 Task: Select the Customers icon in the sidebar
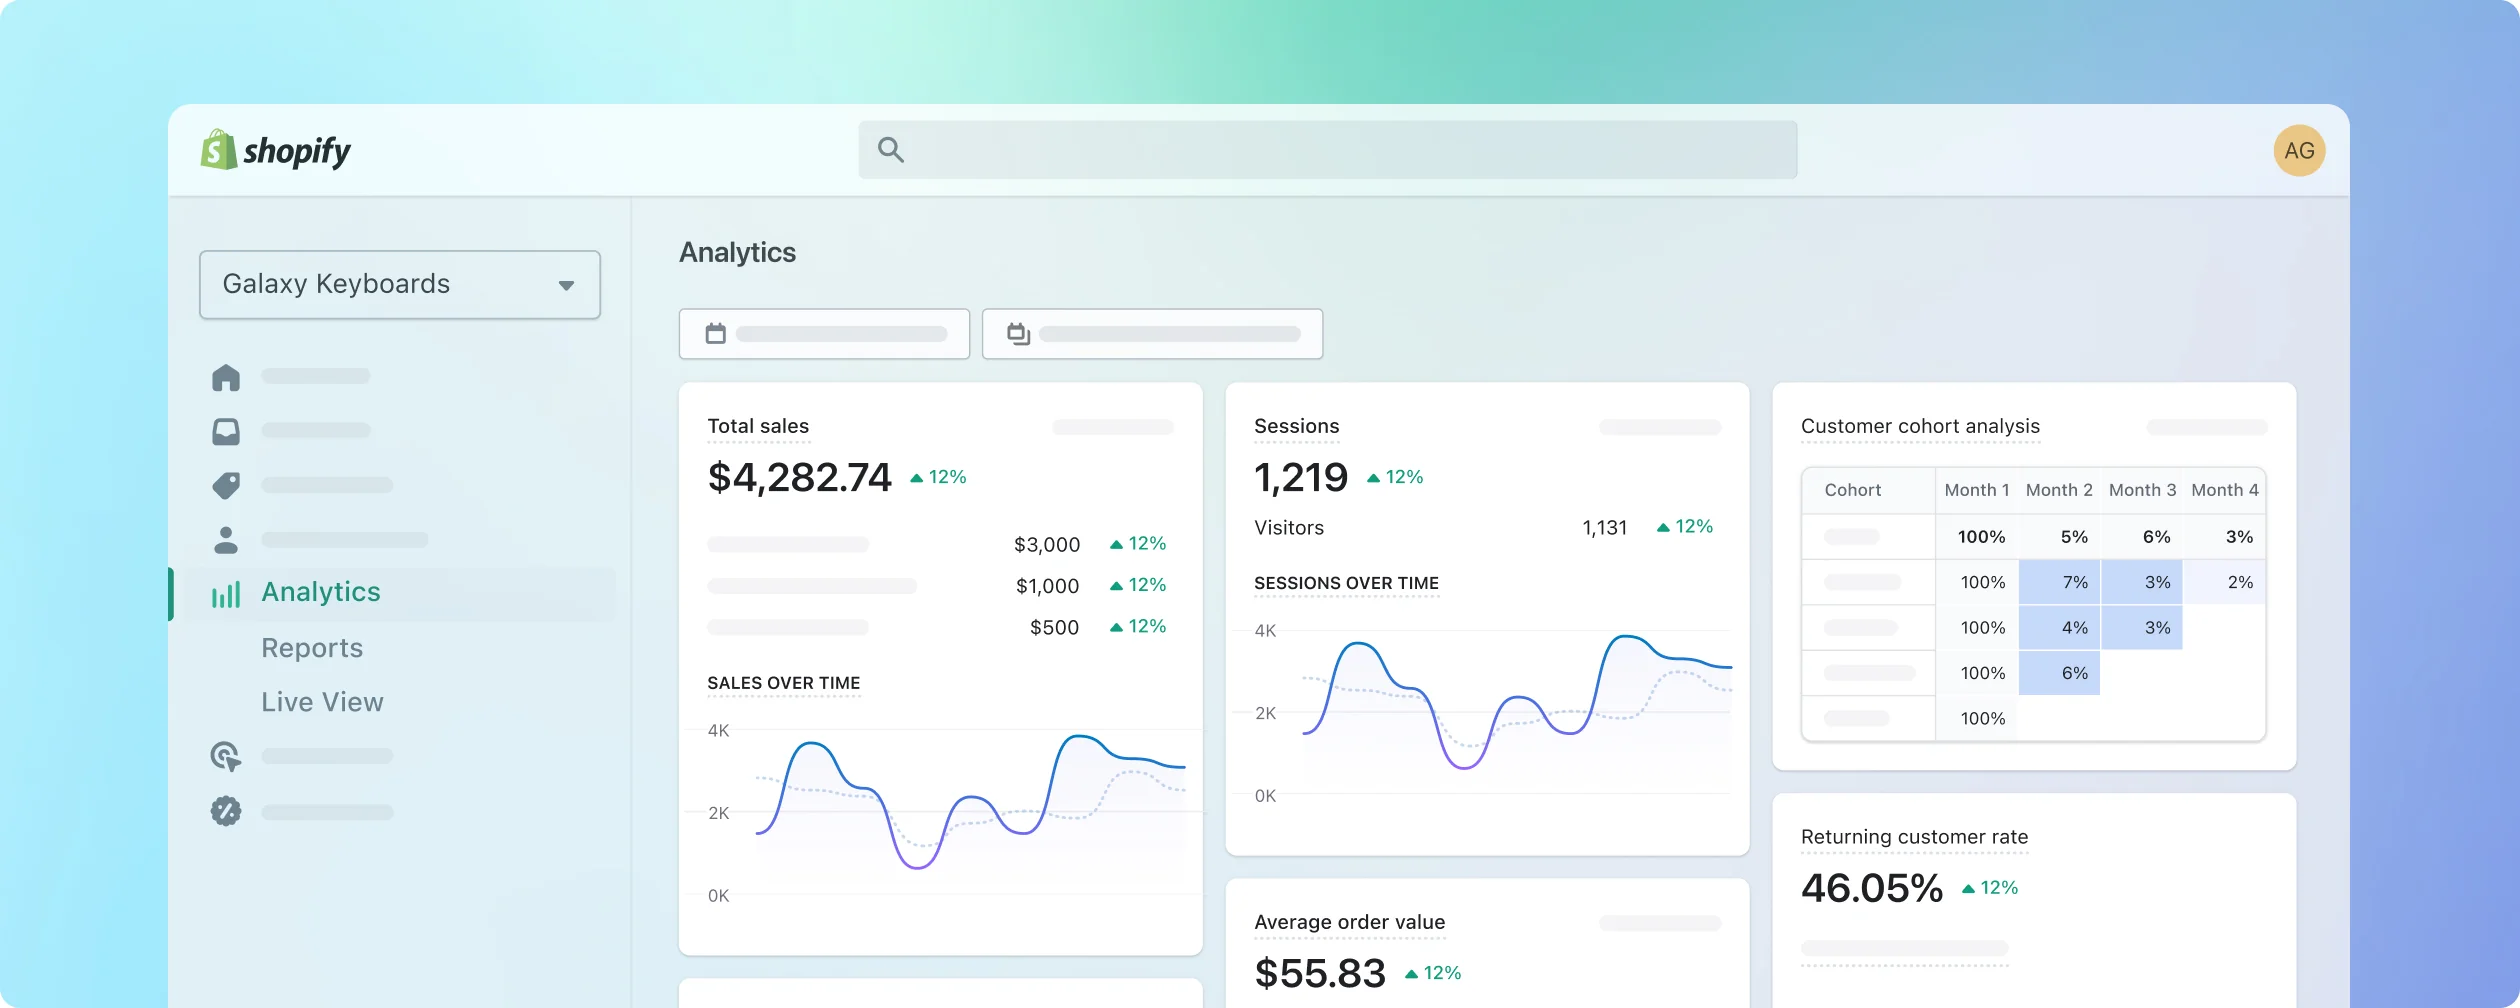(227, 539)
